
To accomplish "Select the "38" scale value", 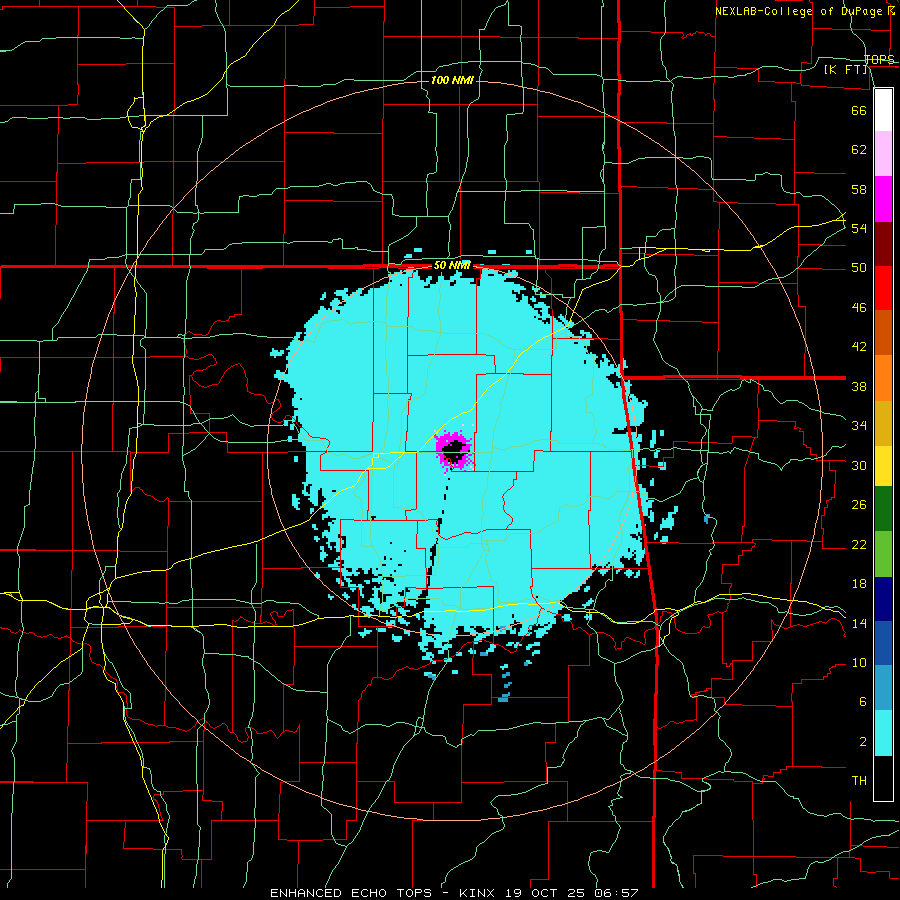I will 859,386.
